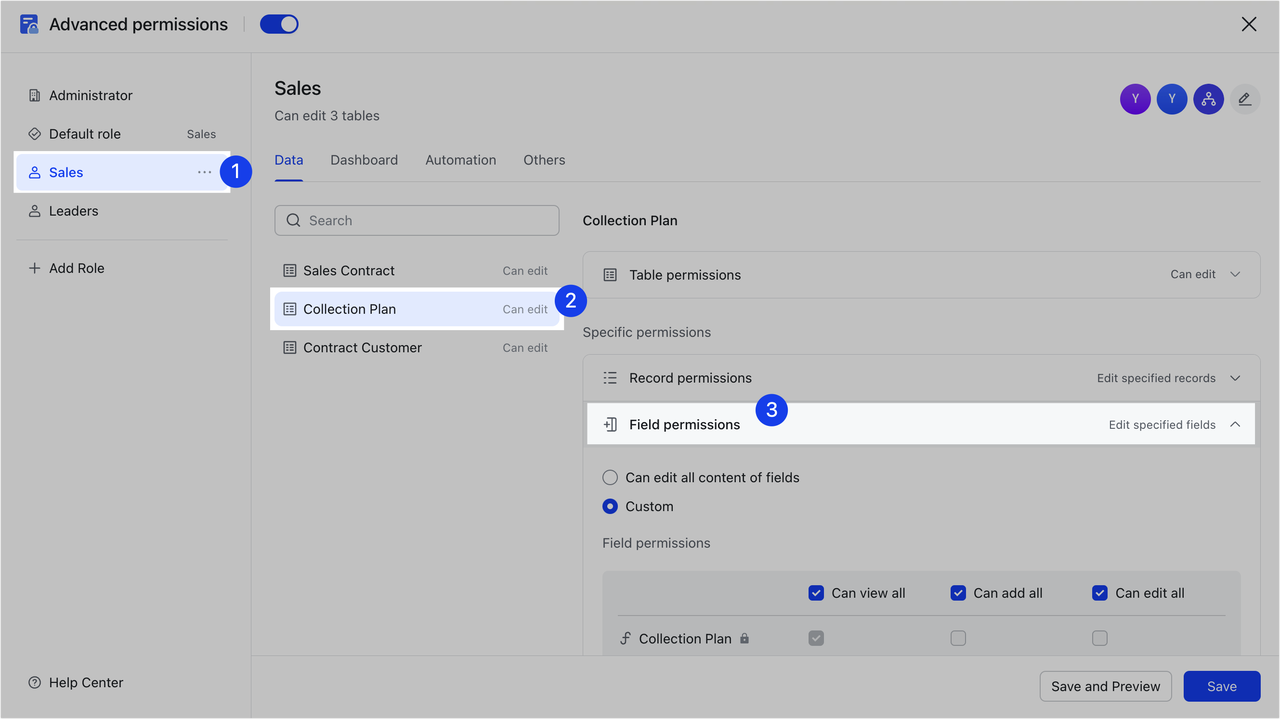The height and width of the screenshot is (719, 1280).
Task: Open the more options icon next to Sales
Action: pyautogui.click(x=204, y=171)
